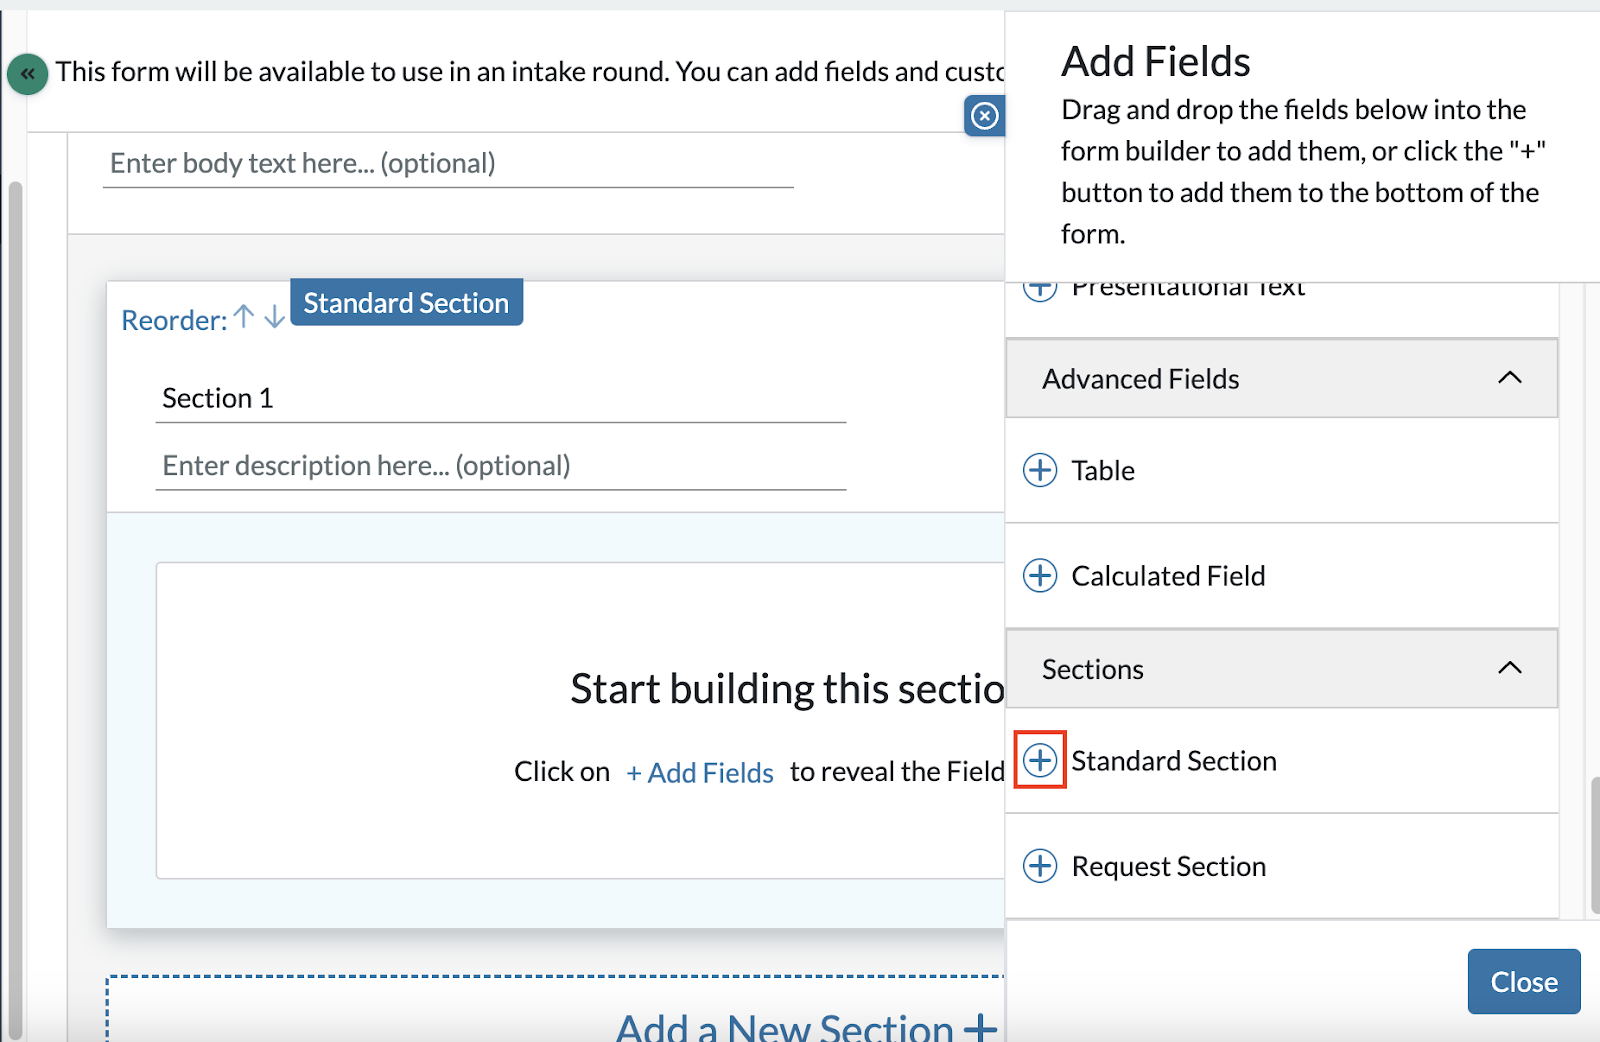Click the plus icon next to Request Section
This screenshot has height=1042, width=1600.
coord(1040,866)
